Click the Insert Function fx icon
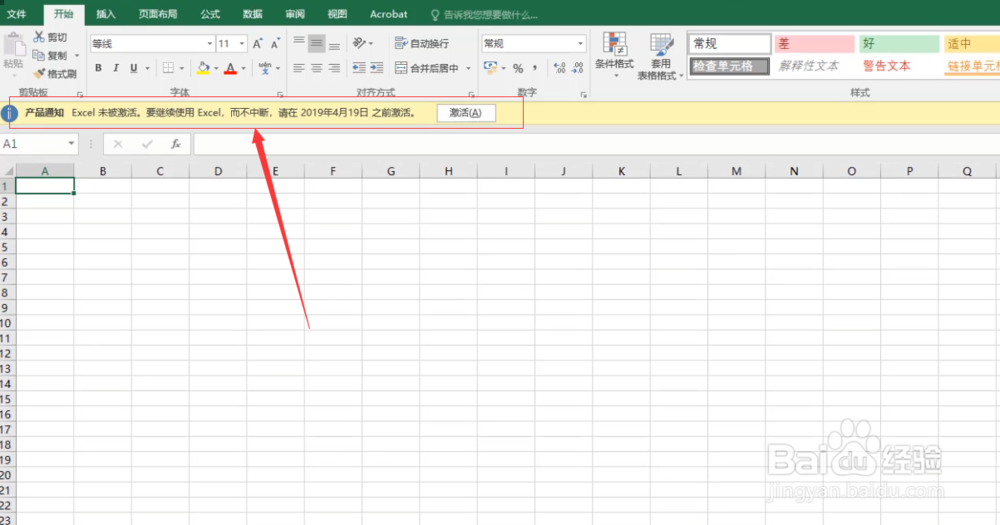This screenshot has height=525, width=1000. click(x=175, y=144)
